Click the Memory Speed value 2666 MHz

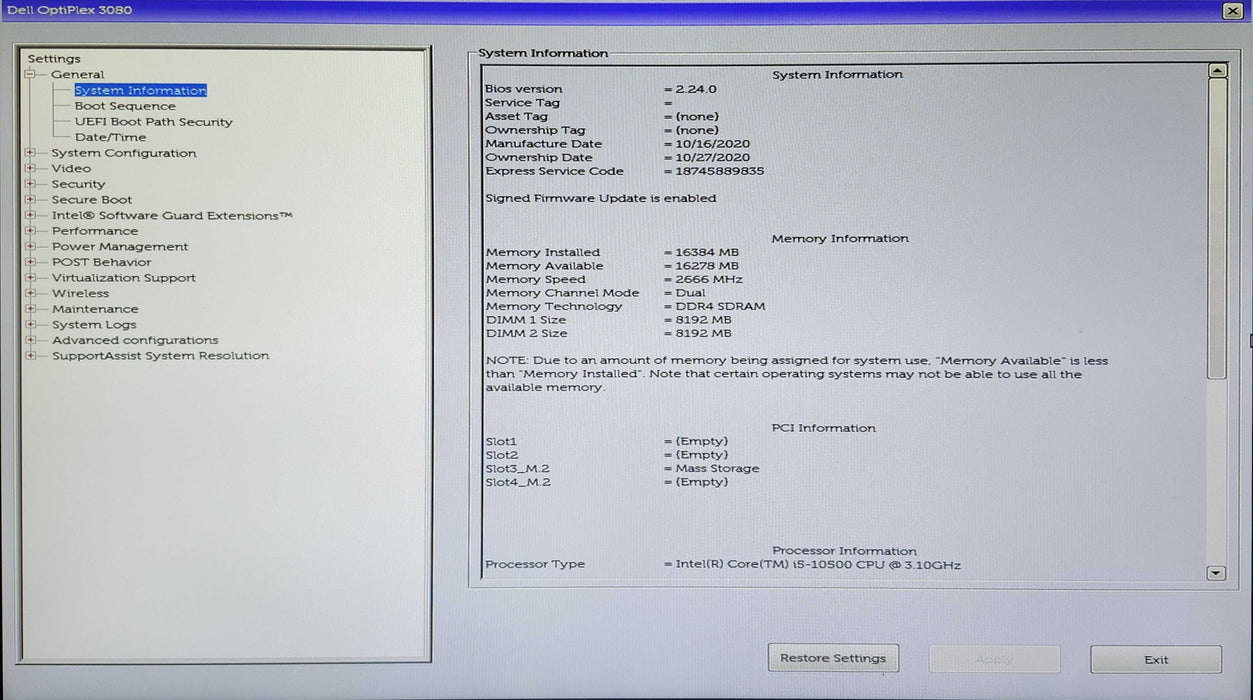click(x=708, y=279)
